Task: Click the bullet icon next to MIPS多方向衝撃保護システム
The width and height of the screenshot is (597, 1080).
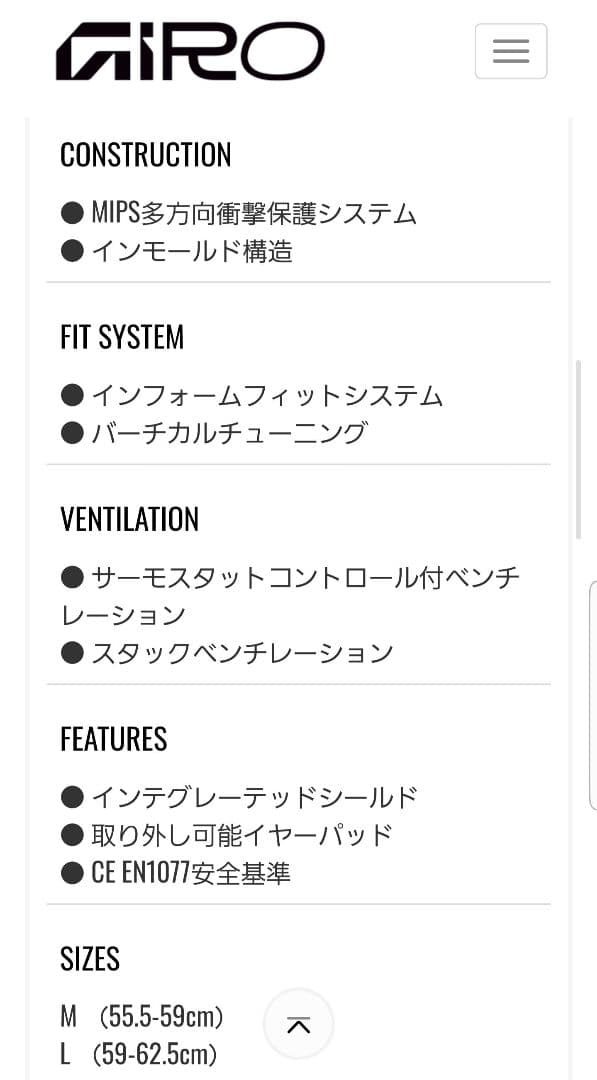Action: coord(72,213)
